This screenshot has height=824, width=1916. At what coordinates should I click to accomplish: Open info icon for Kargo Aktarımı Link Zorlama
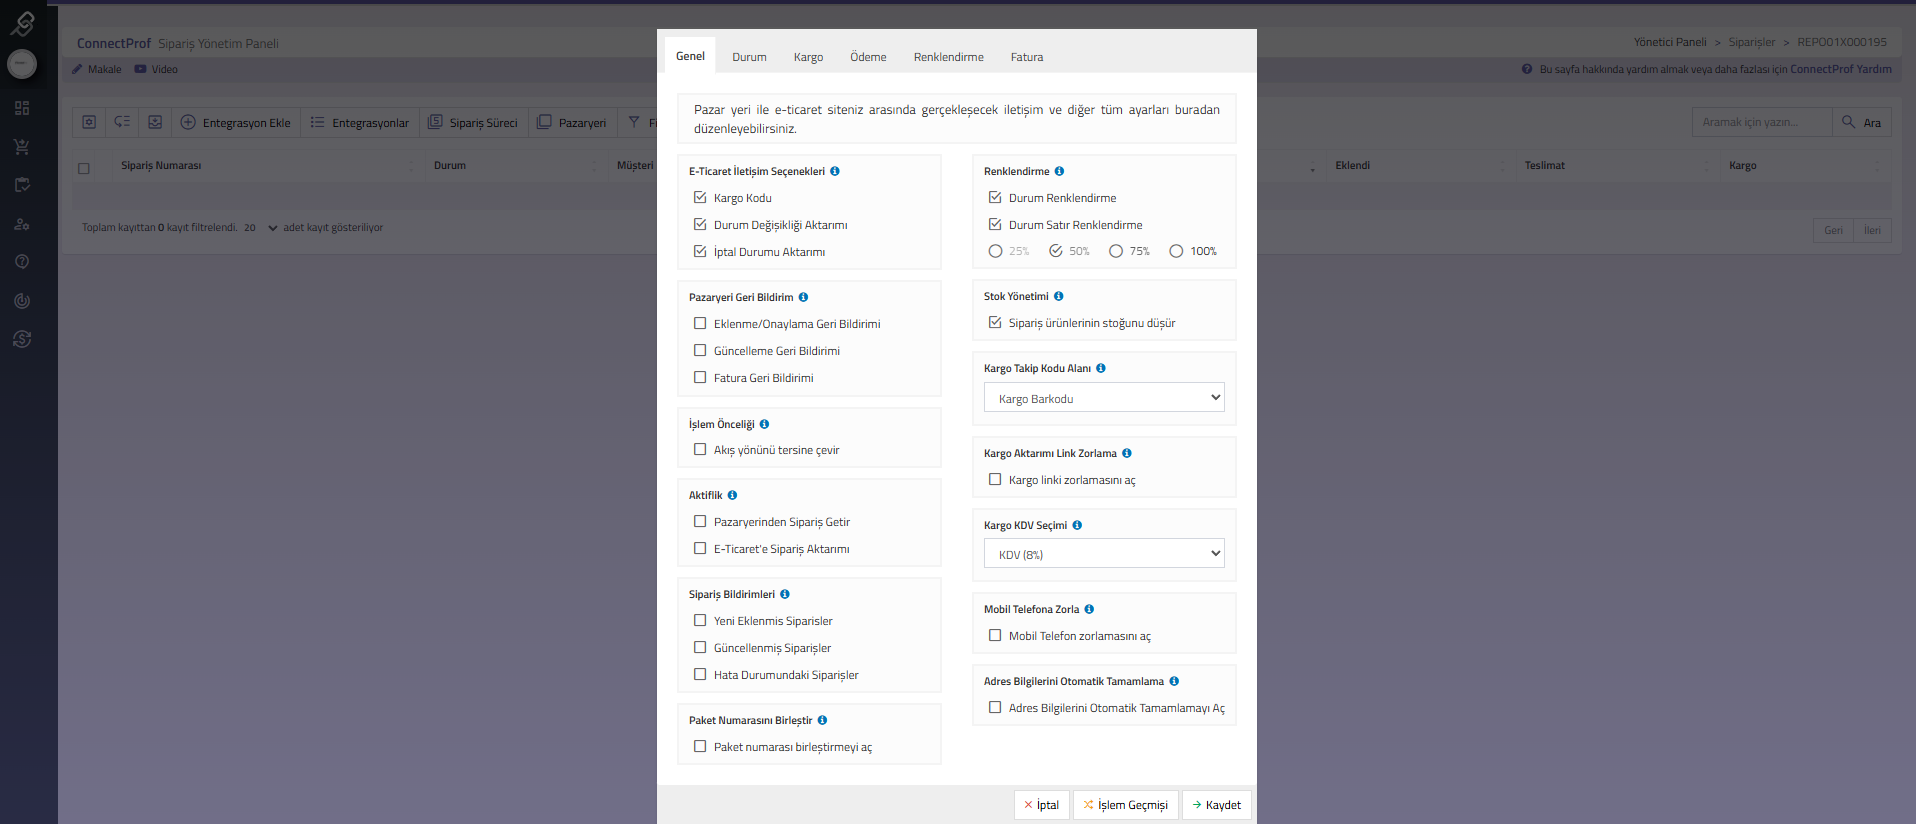click(x=1126, y=453)
